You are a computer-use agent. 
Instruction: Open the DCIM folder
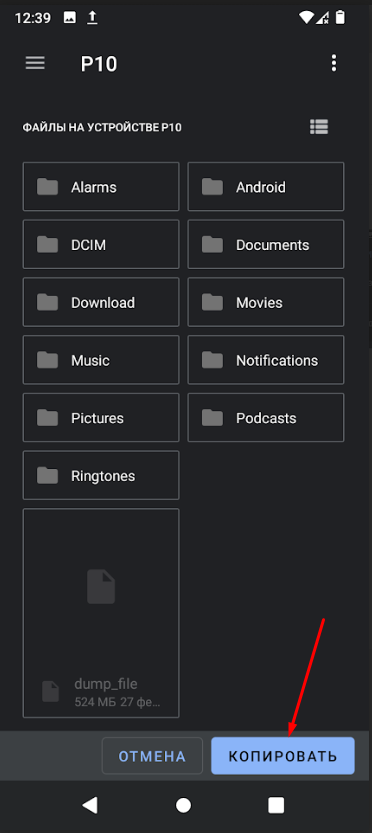tap(101, 244)
